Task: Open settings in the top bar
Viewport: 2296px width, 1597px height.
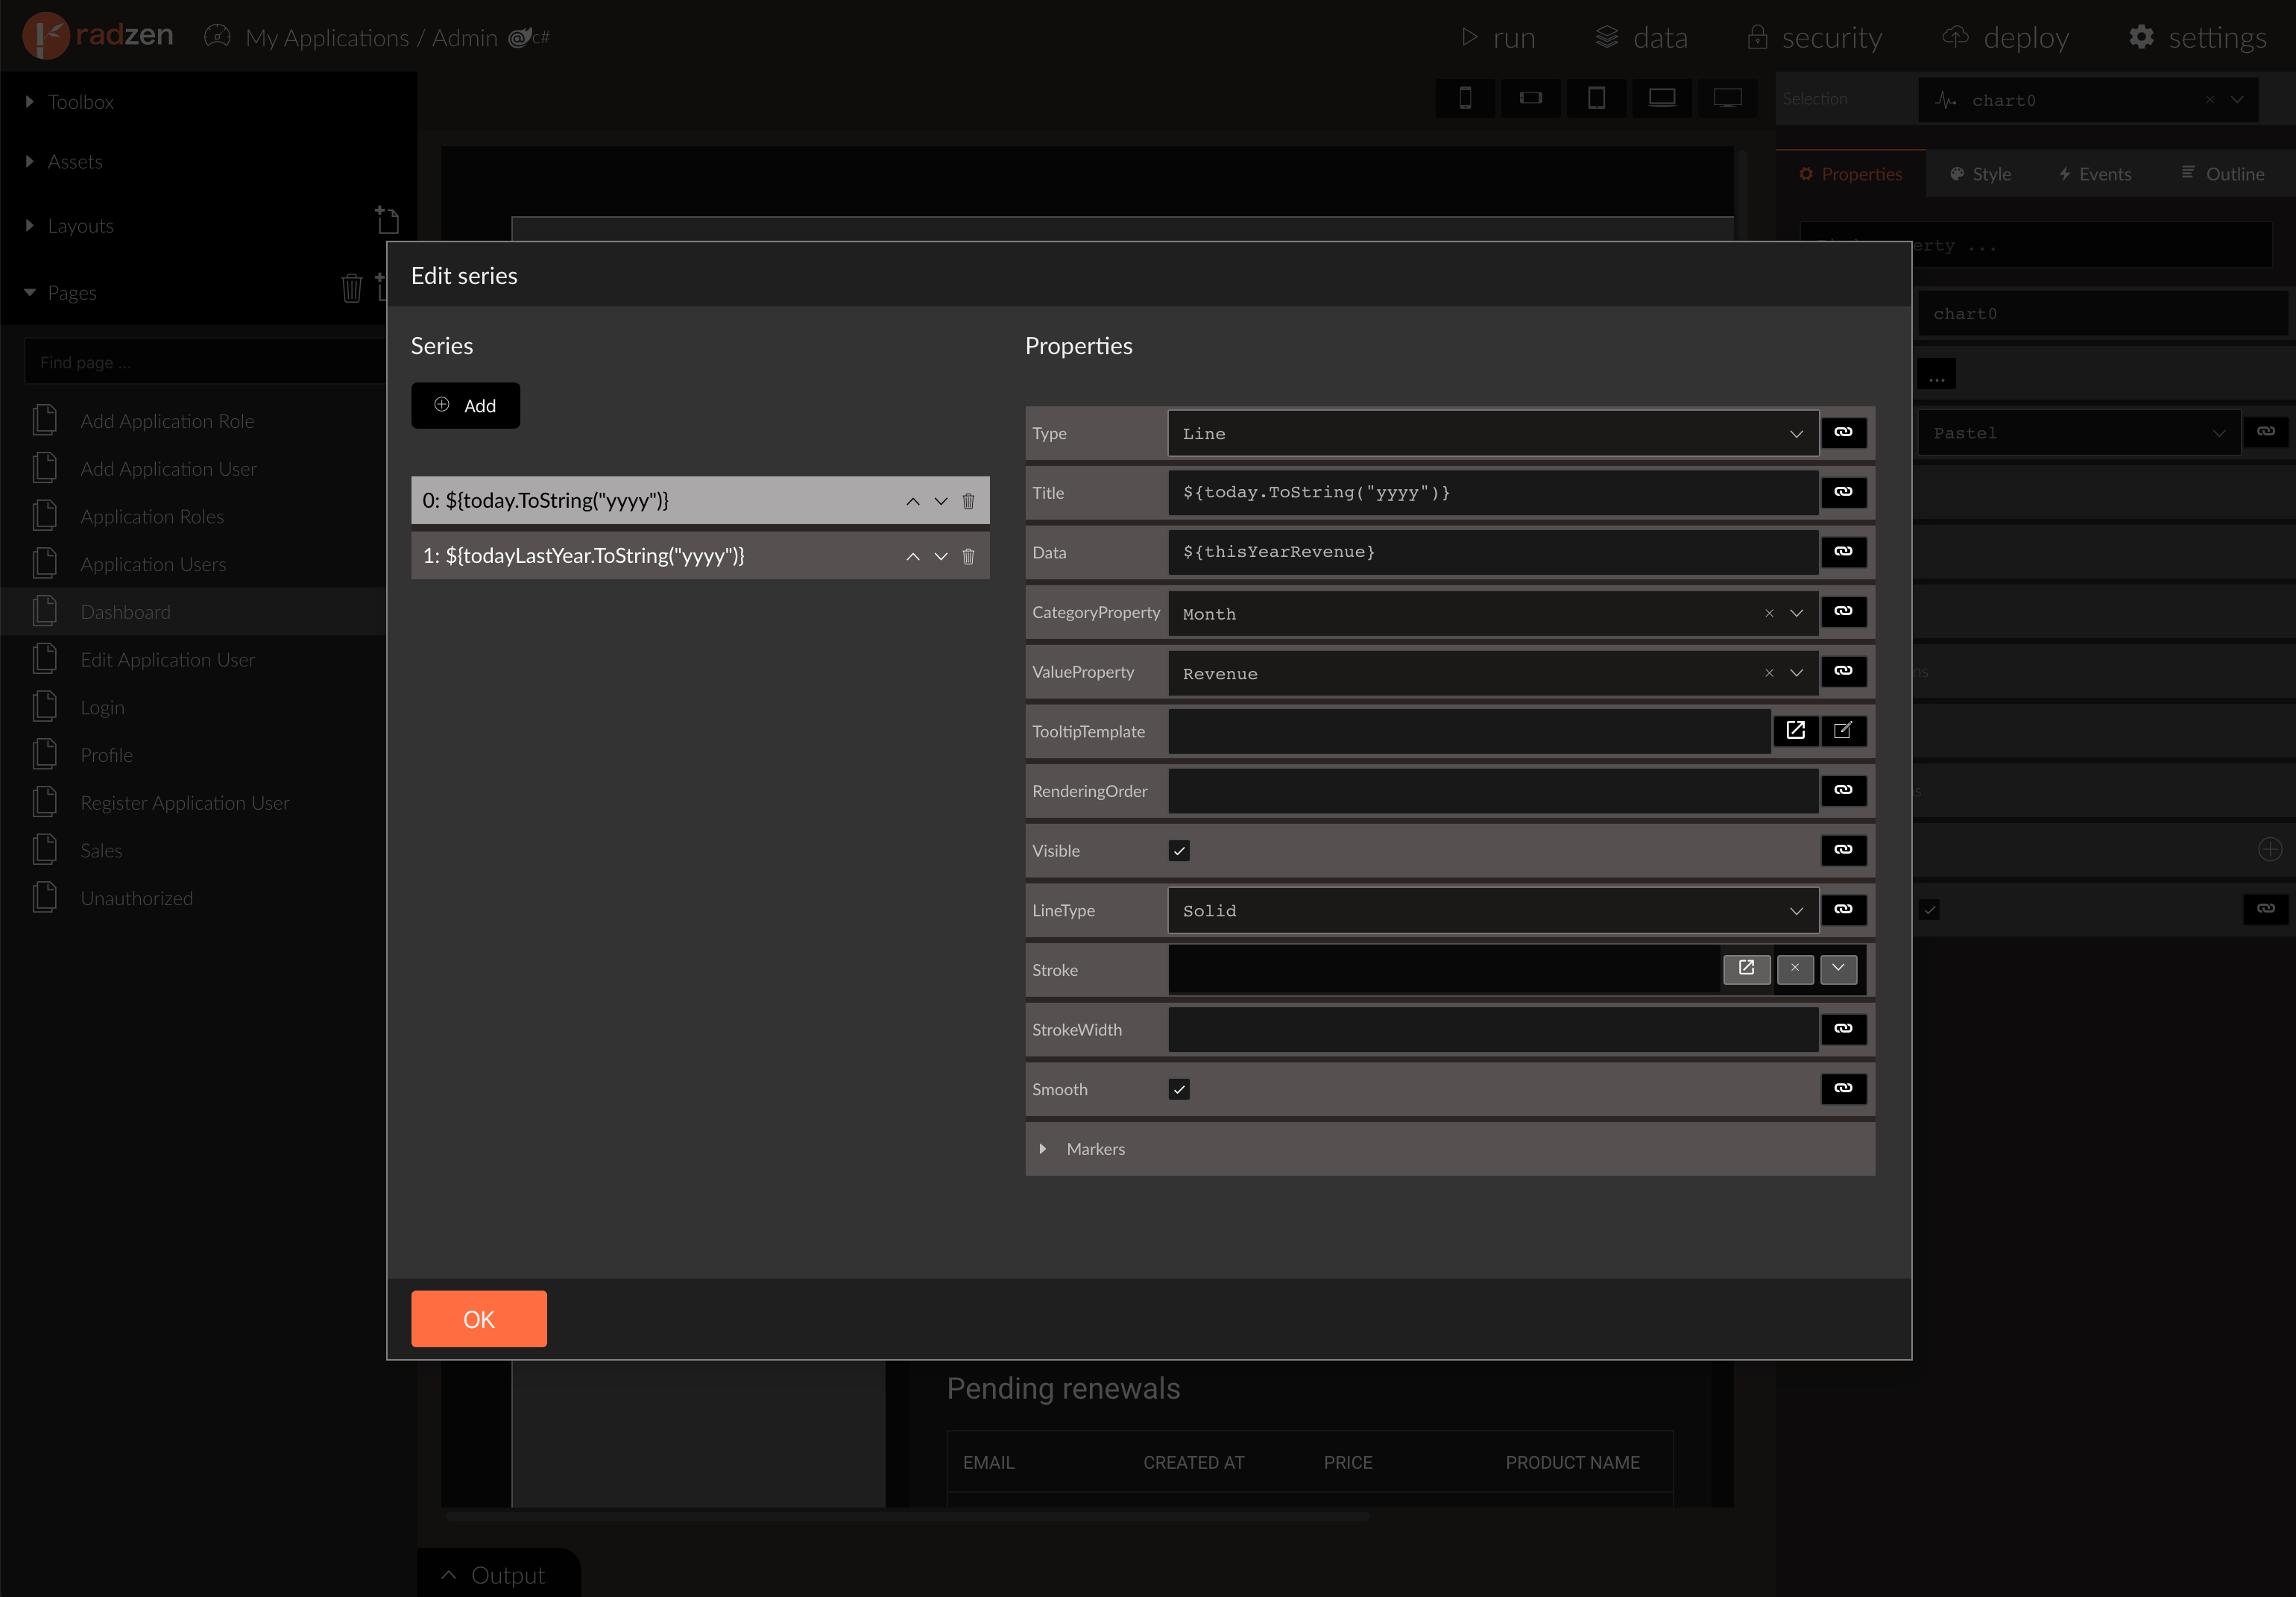Action: coord(2198,38)
